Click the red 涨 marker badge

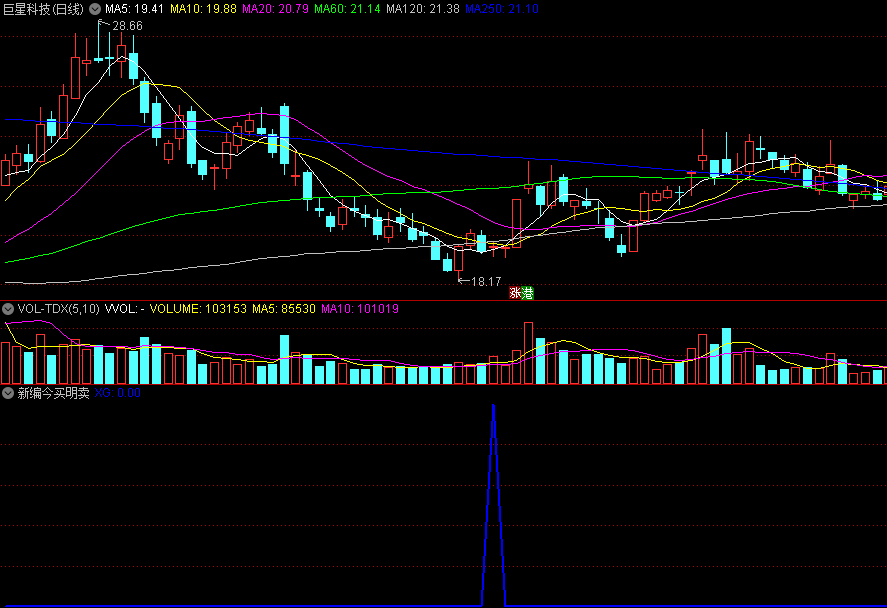click(515, 293)
